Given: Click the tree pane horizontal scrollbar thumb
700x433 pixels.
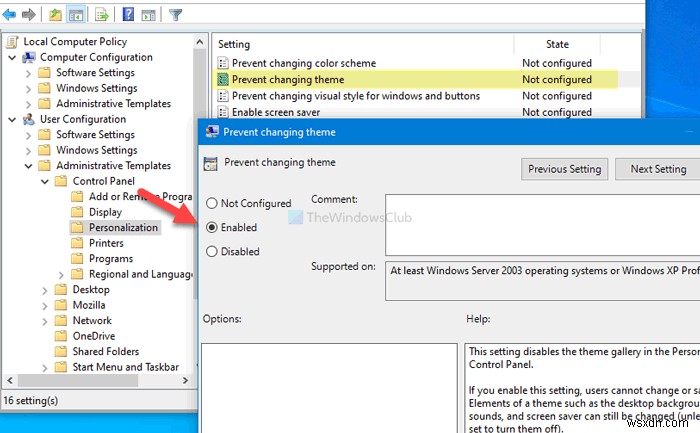Looking at the screenshot, I should 78,380.
